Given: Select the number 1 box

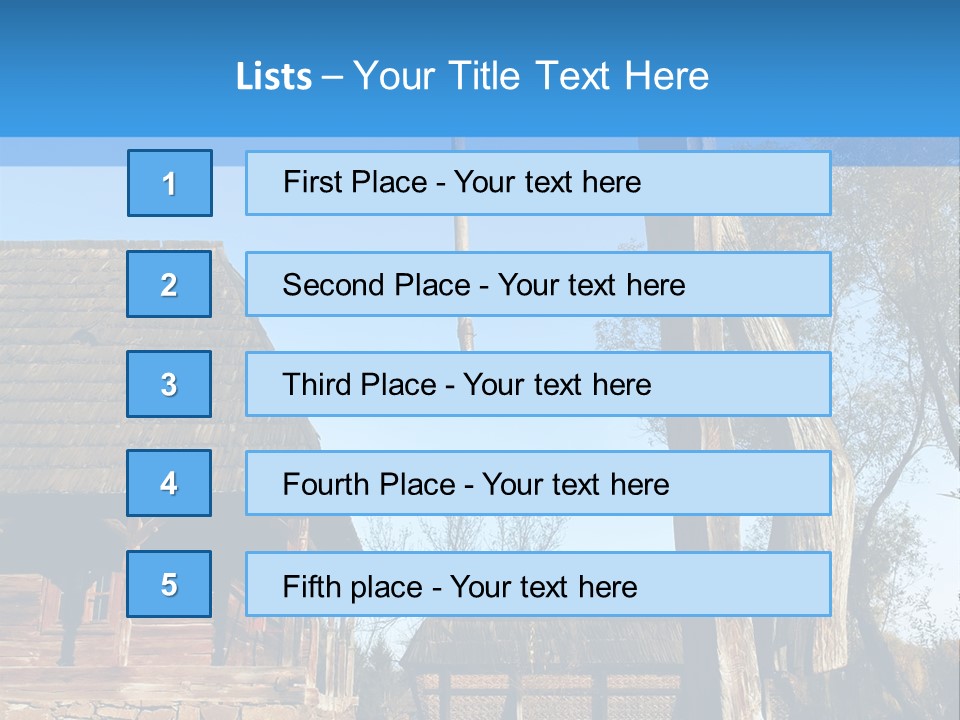Looking at the screenshot, I should click(x=170, y=183).
